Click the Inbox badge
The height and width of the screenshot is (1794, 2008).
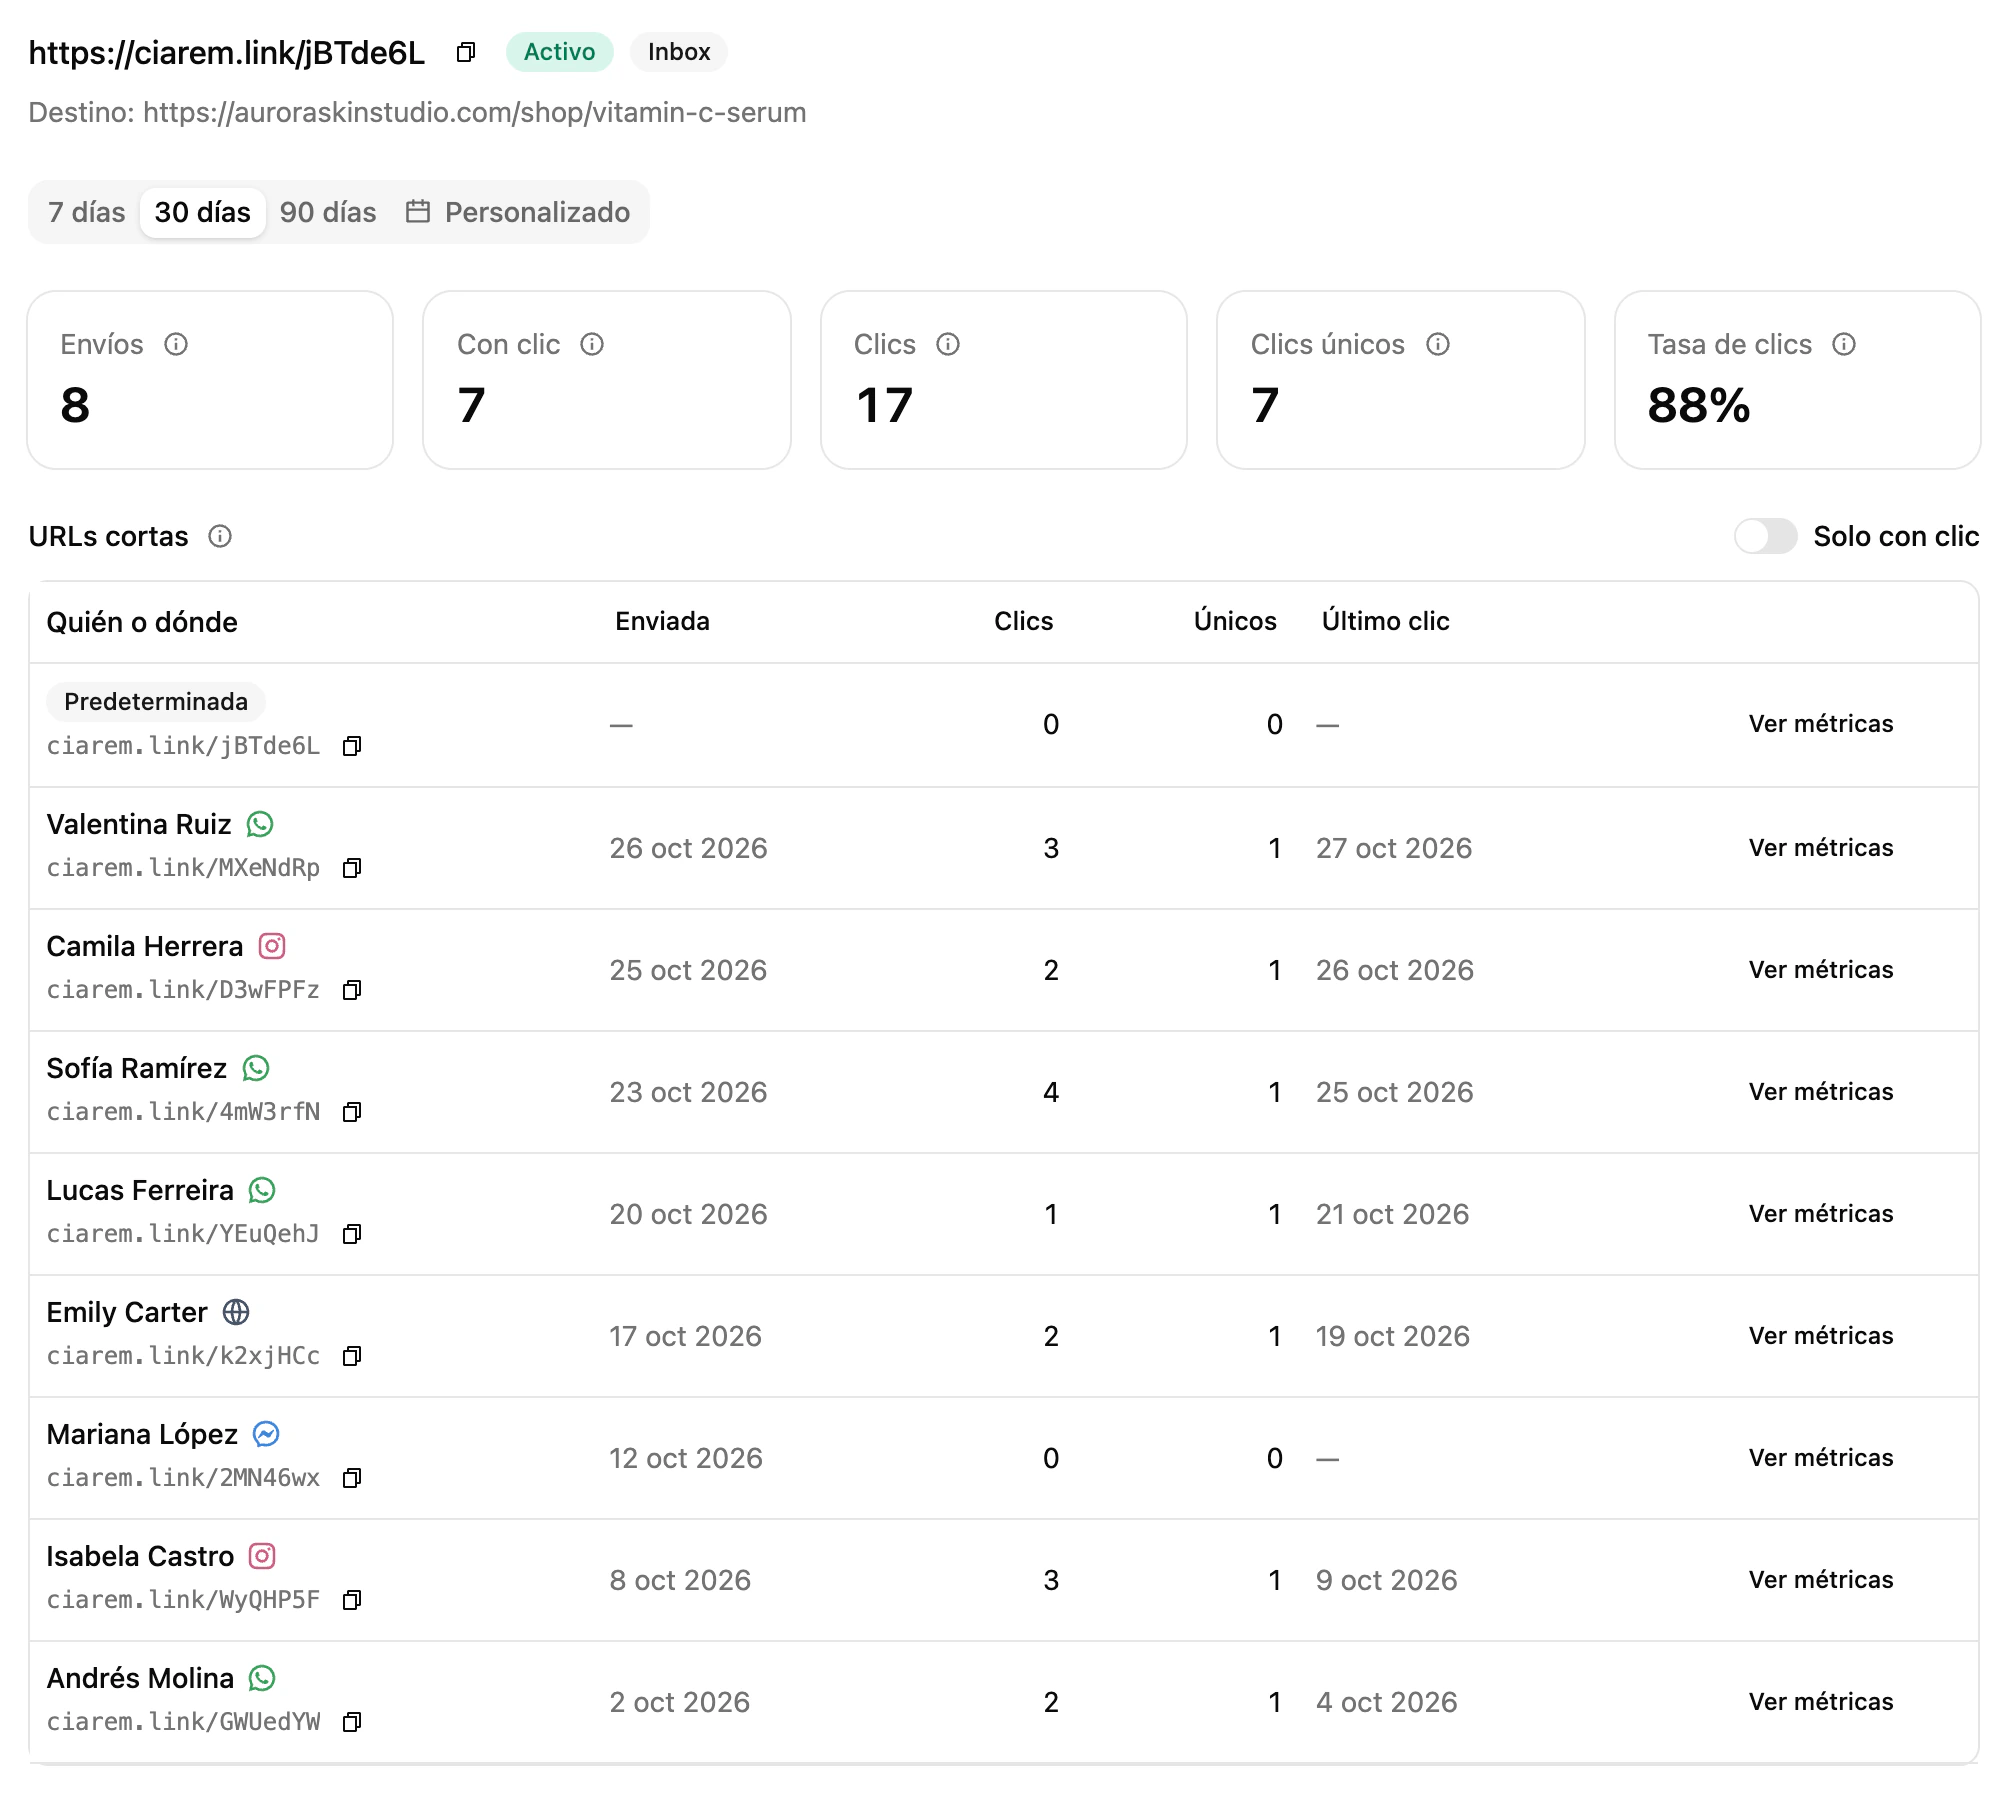click(x=679, y=52)
